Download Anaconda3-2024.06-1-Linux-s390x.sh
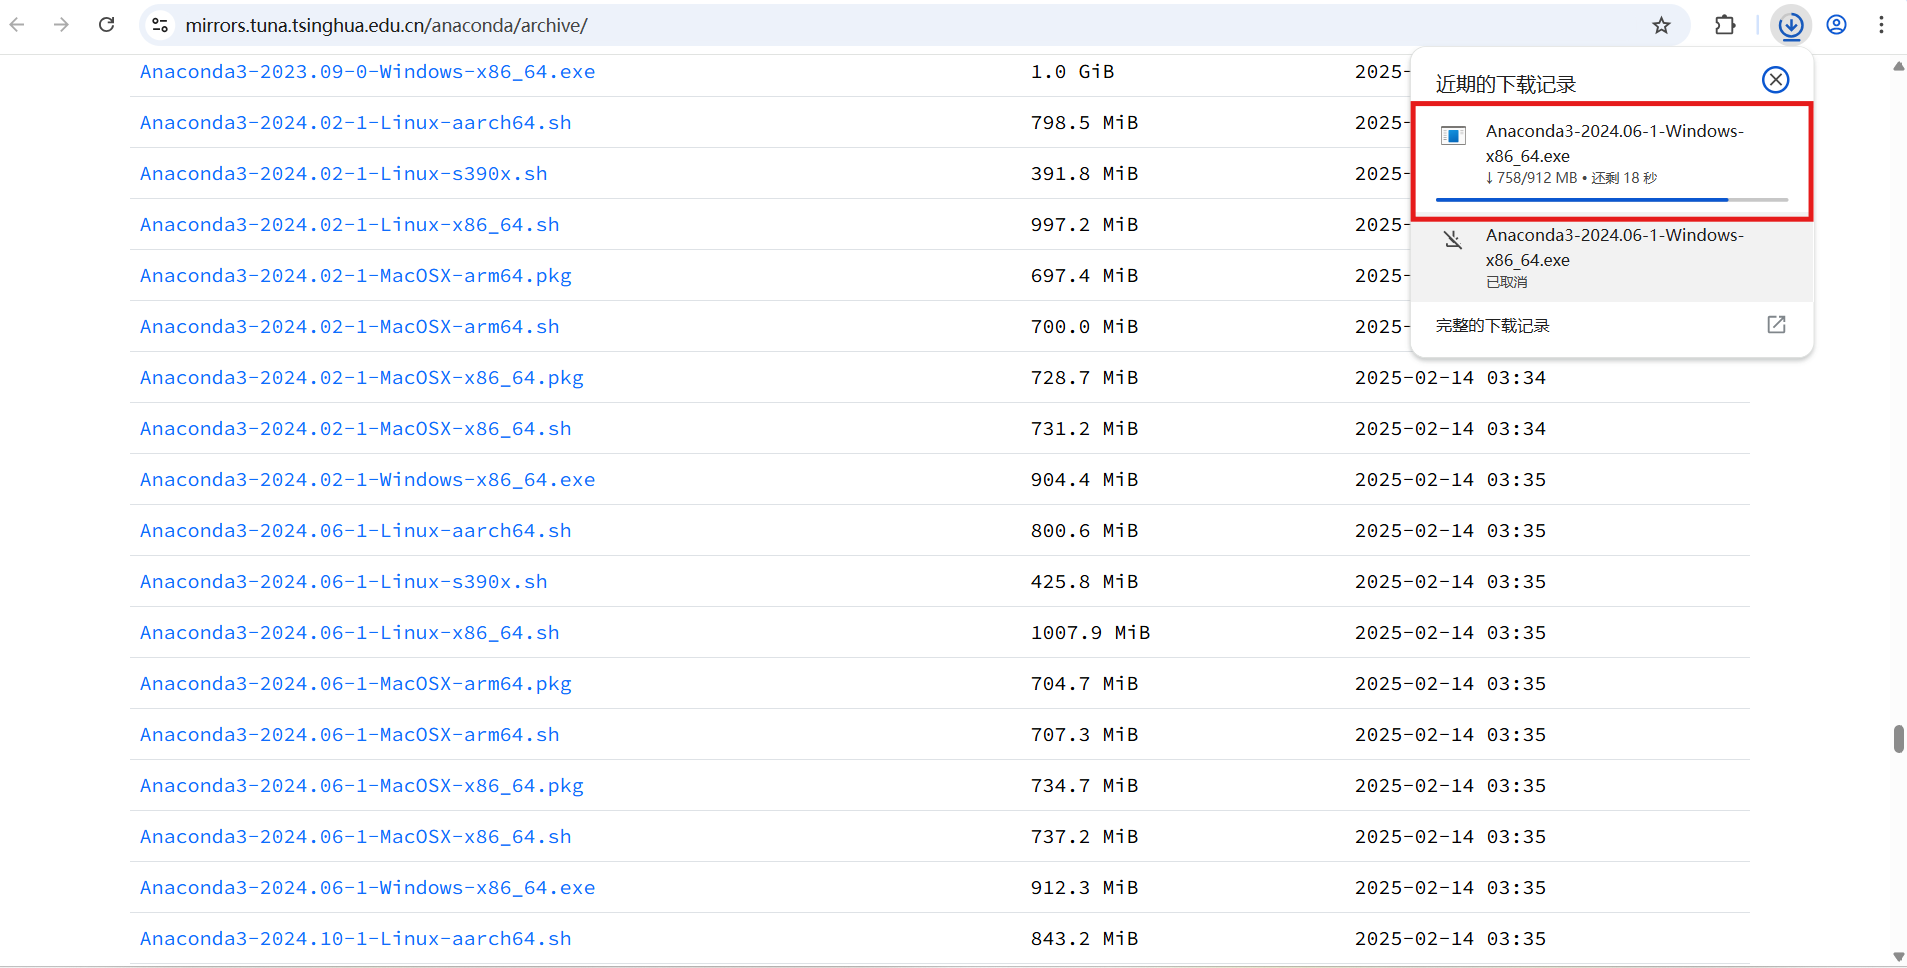 click(343, 582)
